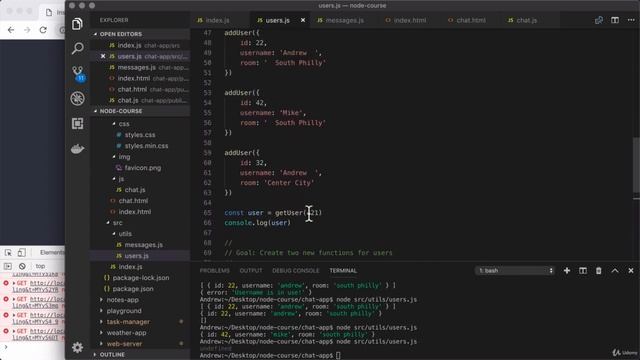Open package-lock.json in the file tree

[x=140, y=278]
